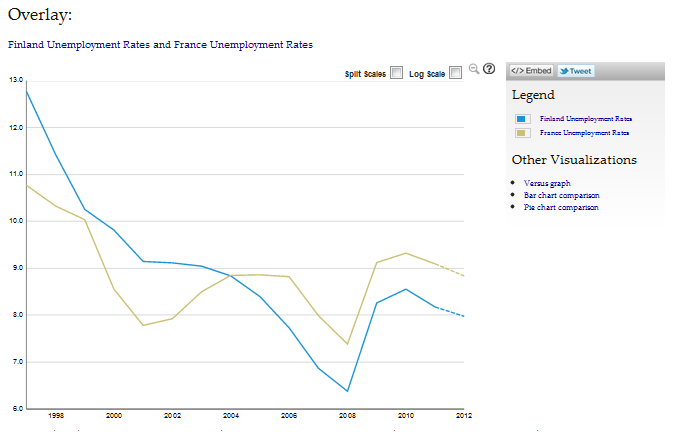Image resolution: width=677 pixels, height=436 pixels.
Task: Click the 2008 x-axis label
Action: (x=347, y=416)
